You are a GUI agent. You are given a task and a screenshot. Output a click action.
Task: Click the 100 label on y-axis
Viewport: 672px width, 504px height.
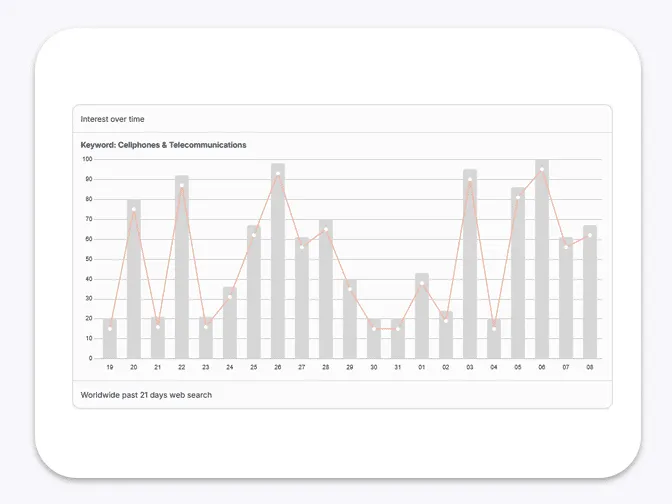87,159
